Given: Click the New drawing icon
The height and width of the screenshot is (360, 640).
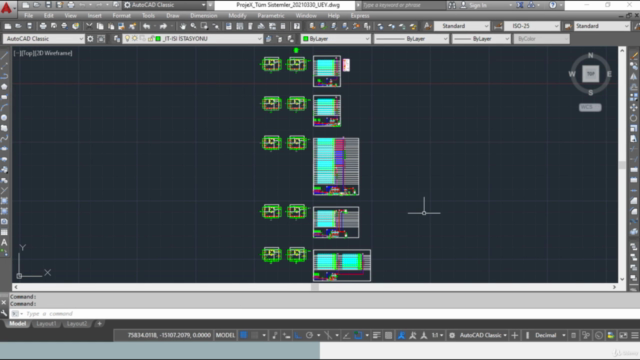Looking at the screenshot, I should [8, 26].
